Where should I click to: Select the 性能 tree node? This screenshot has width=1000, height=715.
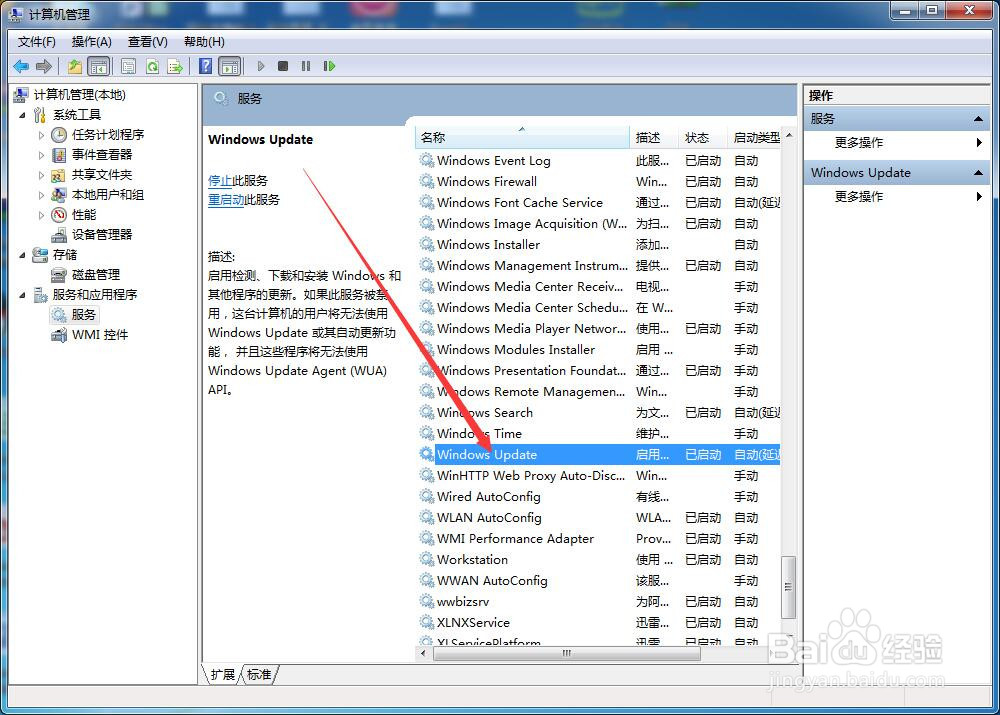84,214
